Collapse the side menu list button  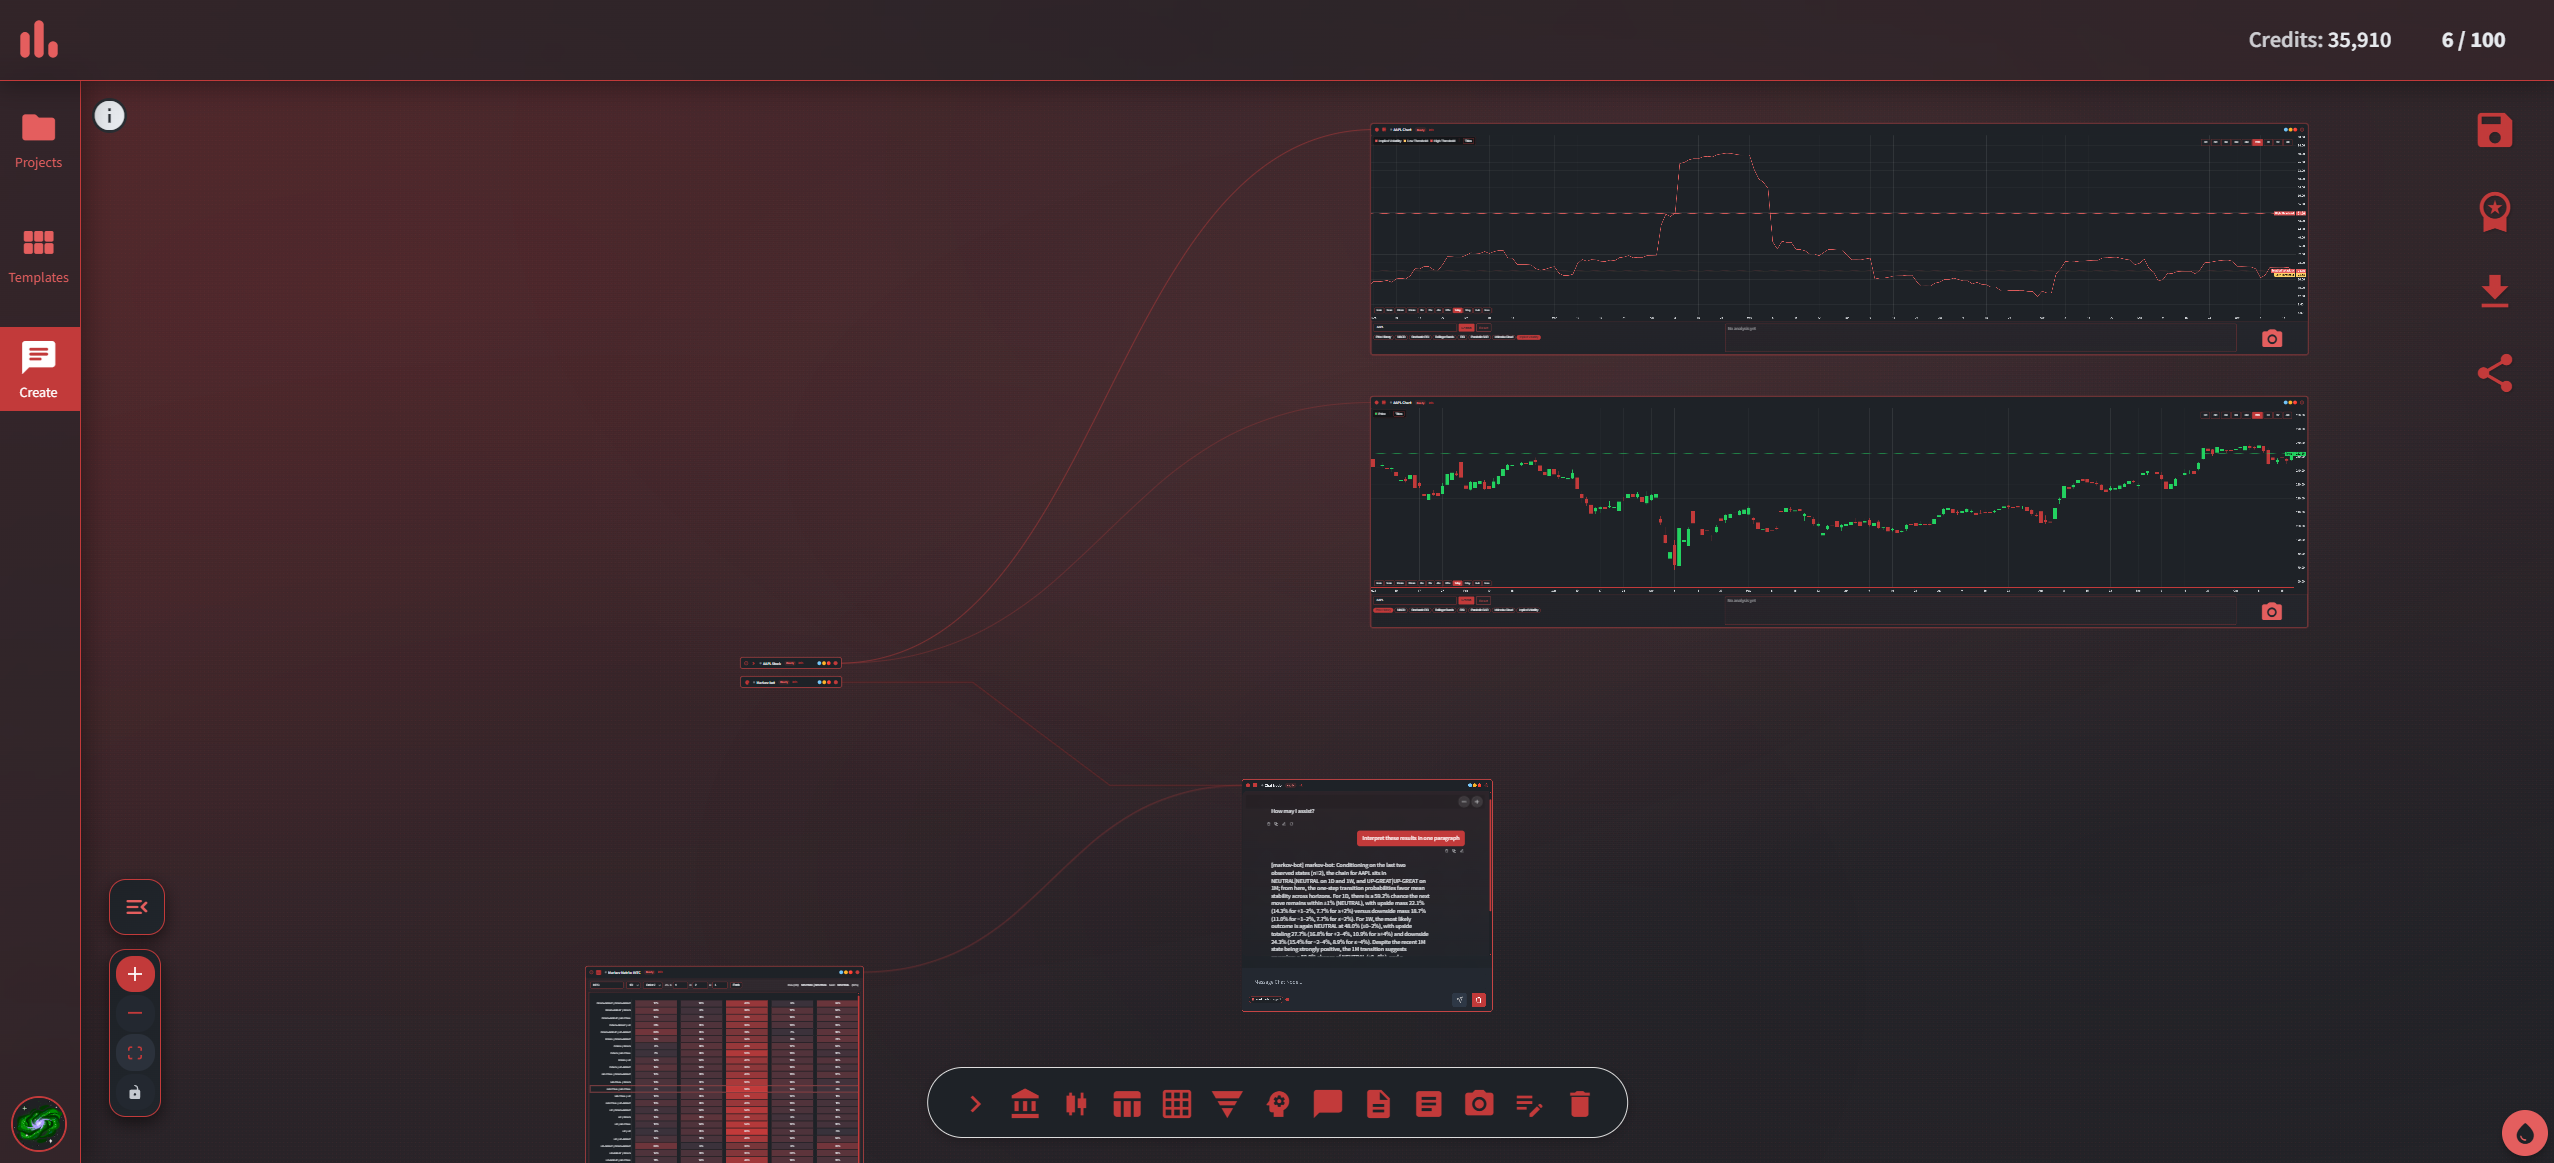(137, 907)
